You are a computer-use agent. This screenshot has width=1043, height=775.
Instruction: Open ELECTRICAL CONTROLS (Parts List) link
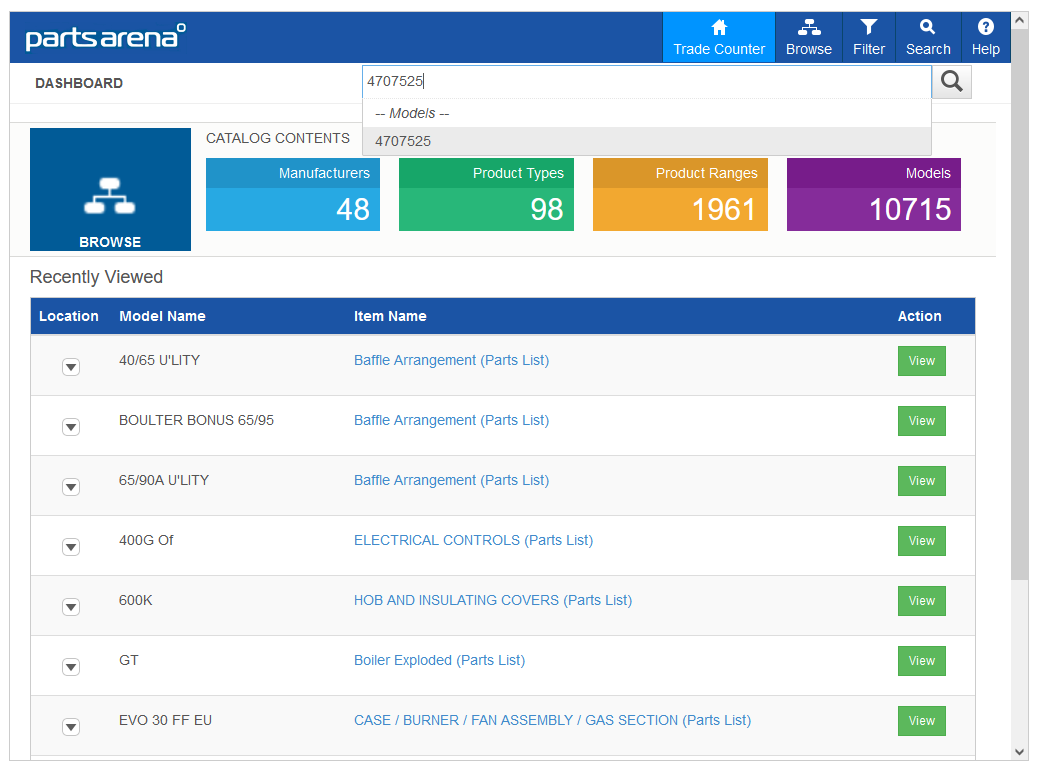(x=473, y=540)
